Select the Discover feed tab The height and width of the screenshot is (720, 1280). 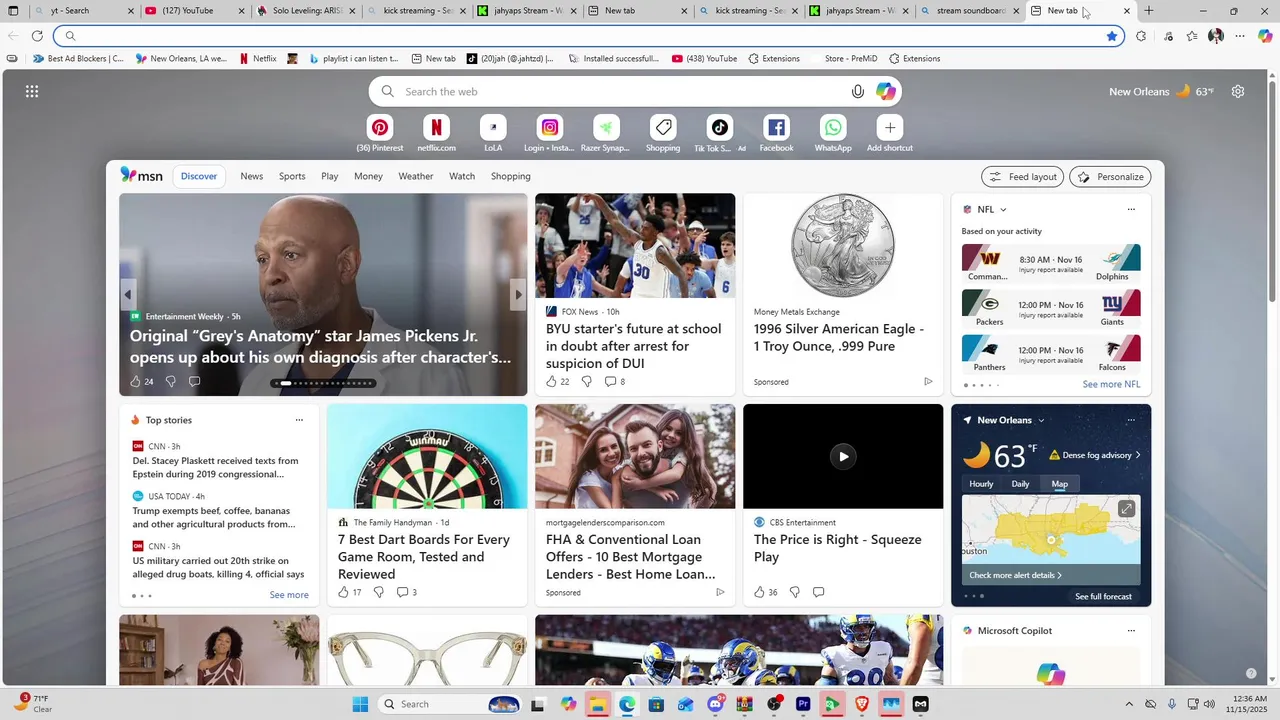pyautogui.click(x=198, y=176)
